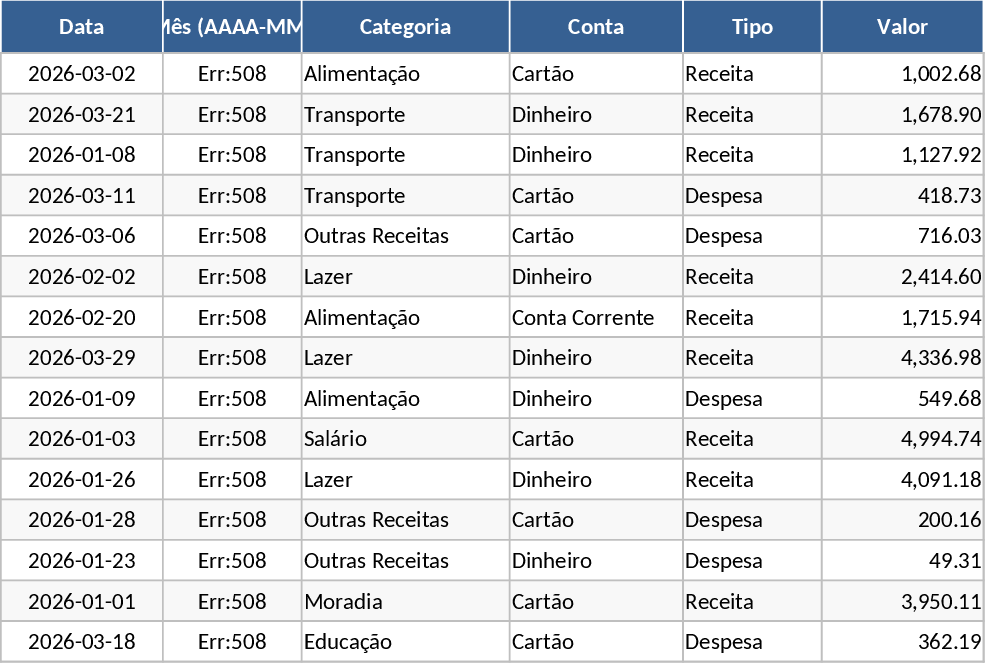Select the Valor column header

point(902,27)
